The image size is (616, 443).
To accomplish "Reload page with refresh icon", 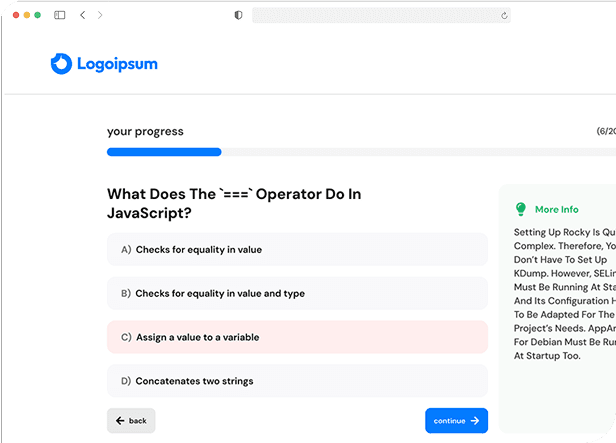I will [504, 15].
